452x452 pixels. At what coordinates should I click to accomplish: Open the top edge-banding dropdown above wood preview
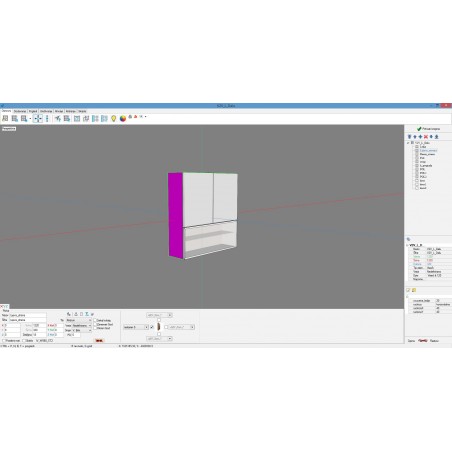point(159,315)
